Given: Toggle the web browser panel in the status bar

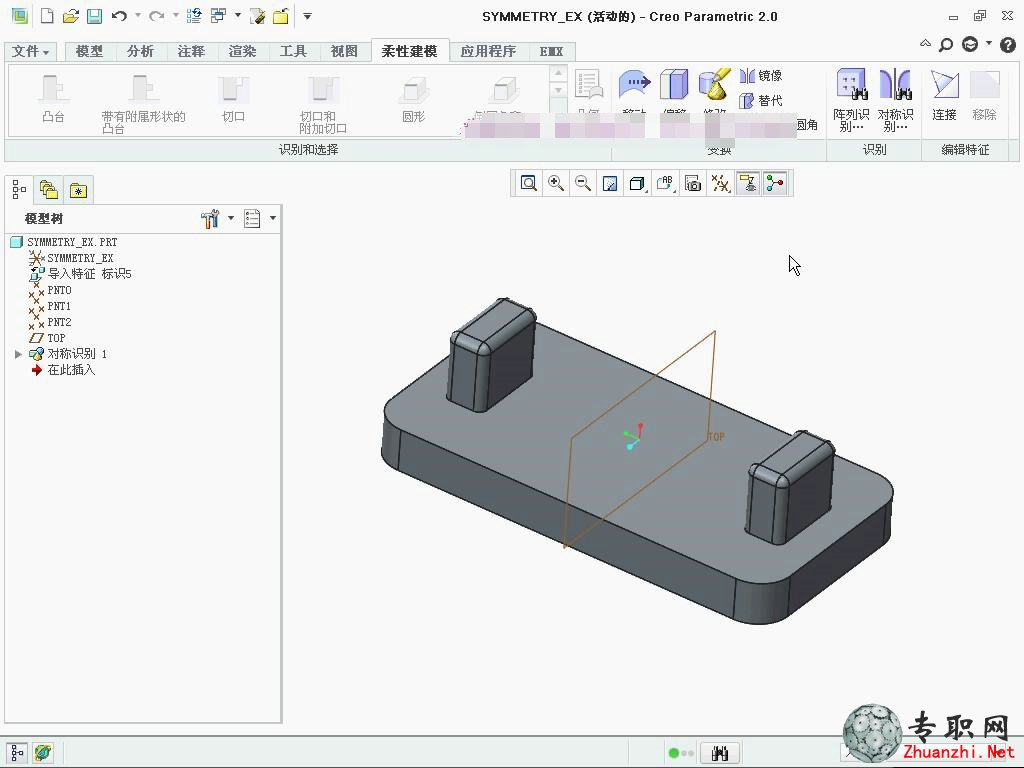Looking at the screenshot, I should pyautogui.click(x=43, y=753).
